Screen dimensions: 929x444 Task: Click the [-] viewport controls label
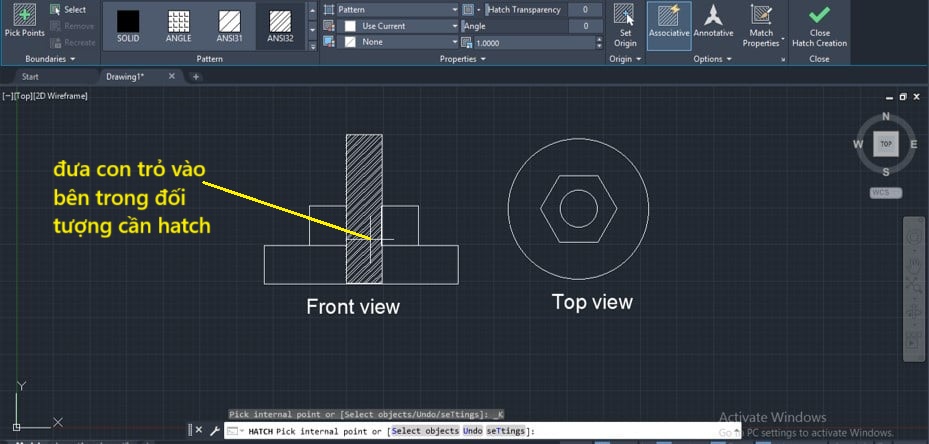(x=8, y=96)
